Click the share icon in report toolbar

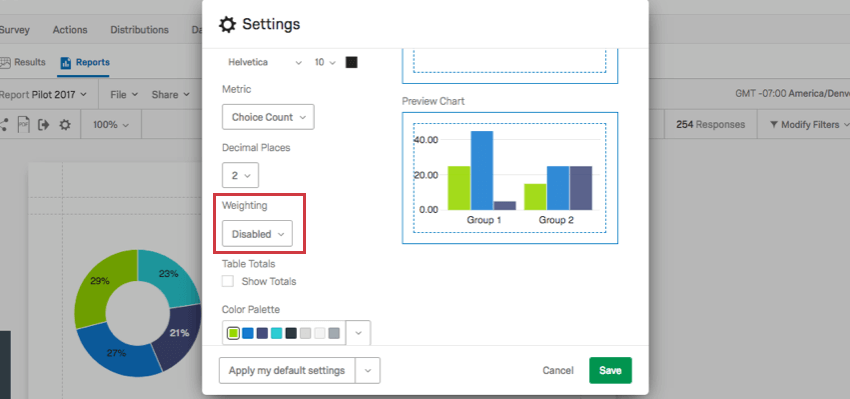coord(3,125)
